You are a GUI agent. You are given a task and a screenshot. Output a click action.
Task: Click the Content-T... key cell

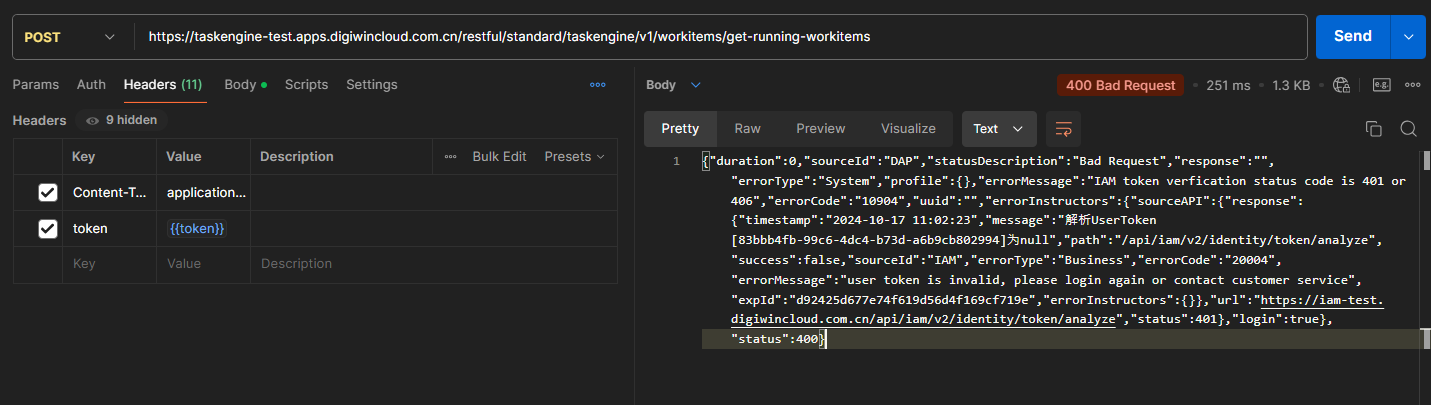point(109,193)
